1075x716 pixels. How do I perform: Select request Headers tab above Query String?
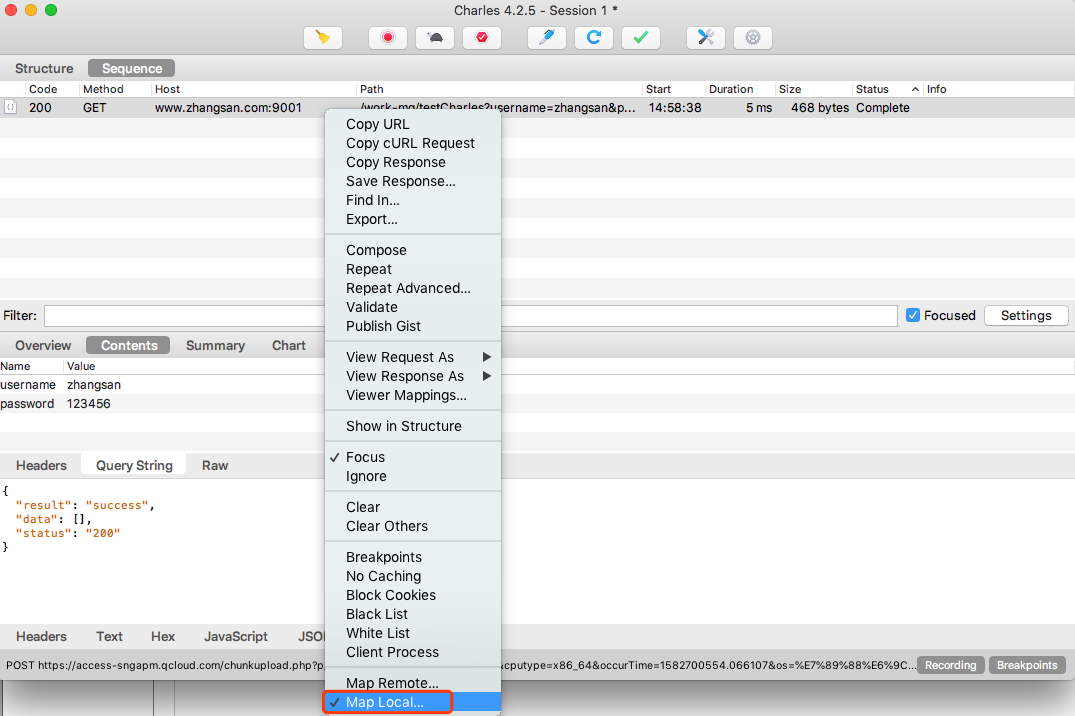point(41,466)
